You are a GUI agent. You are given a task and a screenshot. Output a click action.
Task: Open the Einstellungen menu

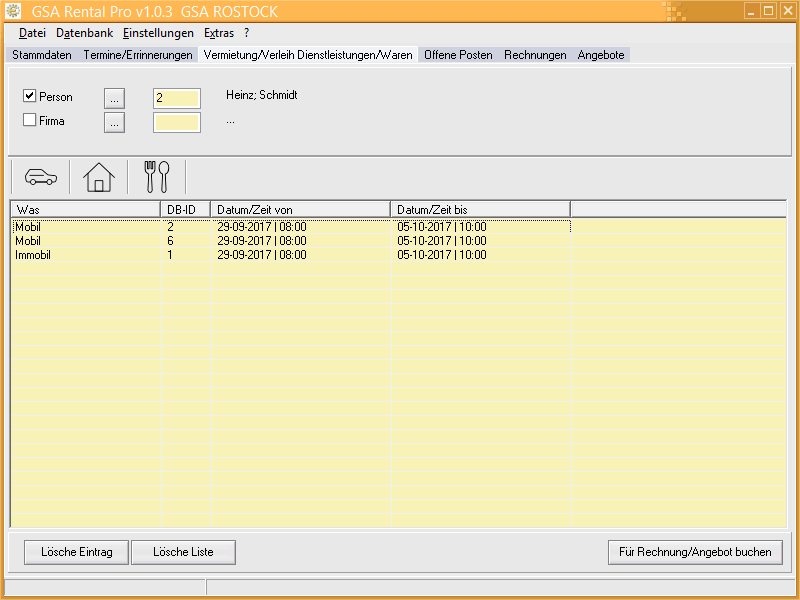[x=158, y=33]
